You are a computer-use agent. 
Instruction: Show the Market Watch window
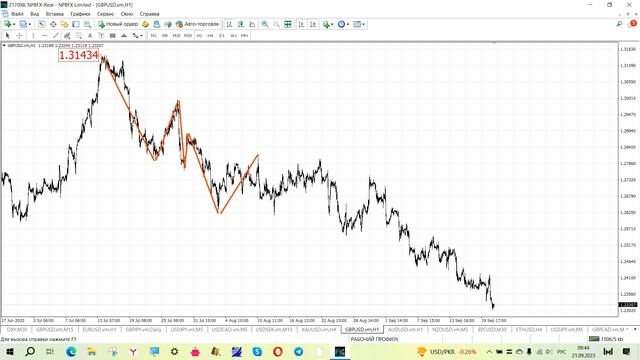coord(42,24)
